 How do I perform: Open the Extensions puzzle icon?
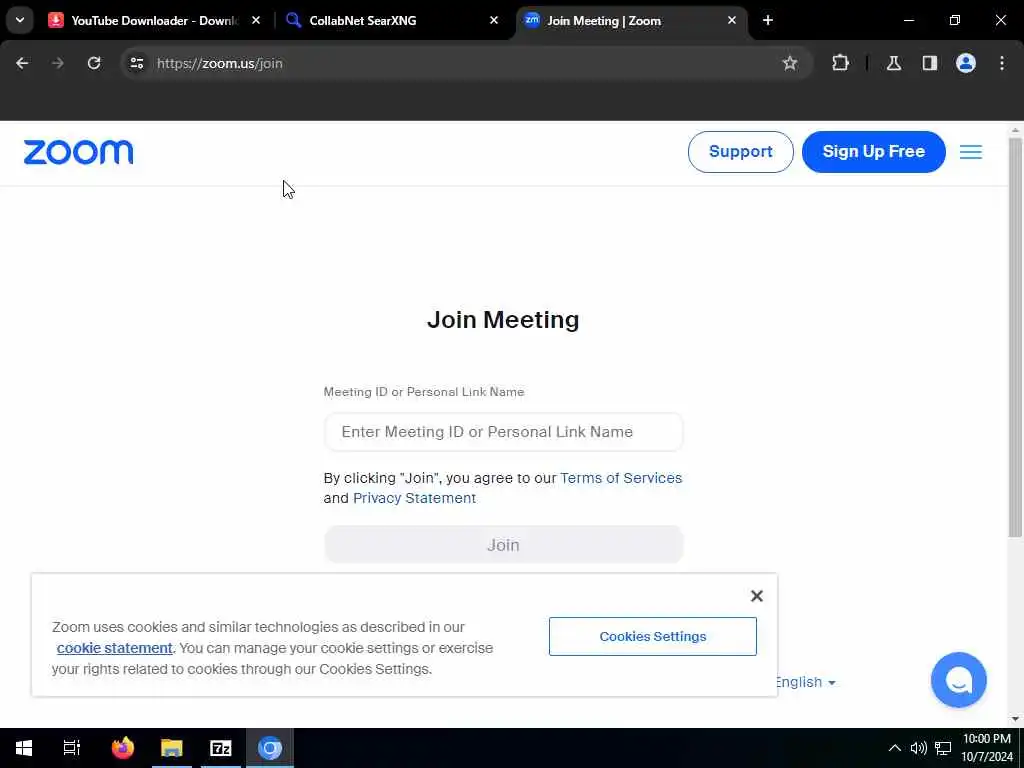(840, 63)
